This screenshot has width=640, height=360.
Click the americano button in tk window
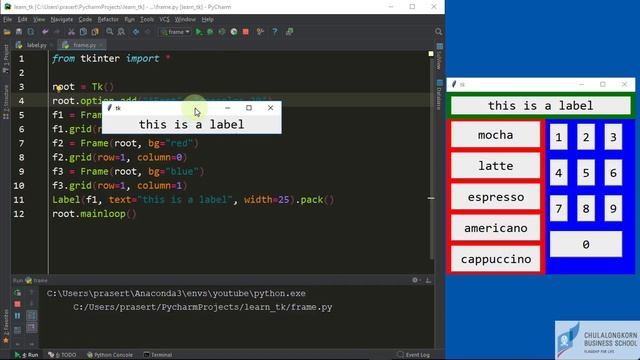496,228
